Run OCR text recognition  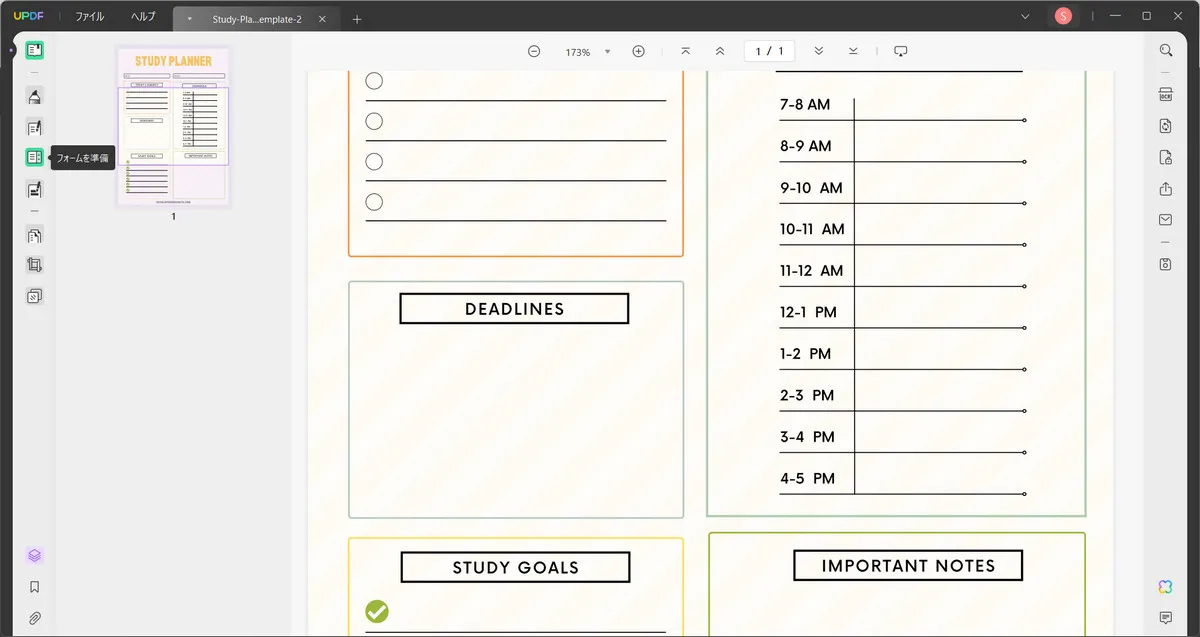tap(1166, 95)
